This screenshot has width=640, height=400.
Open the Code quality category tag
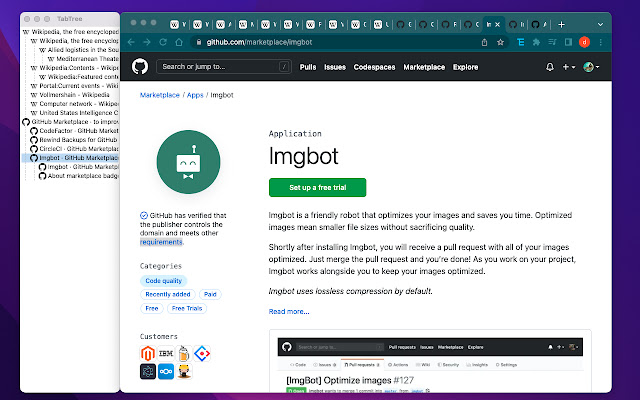click(165, 281)
